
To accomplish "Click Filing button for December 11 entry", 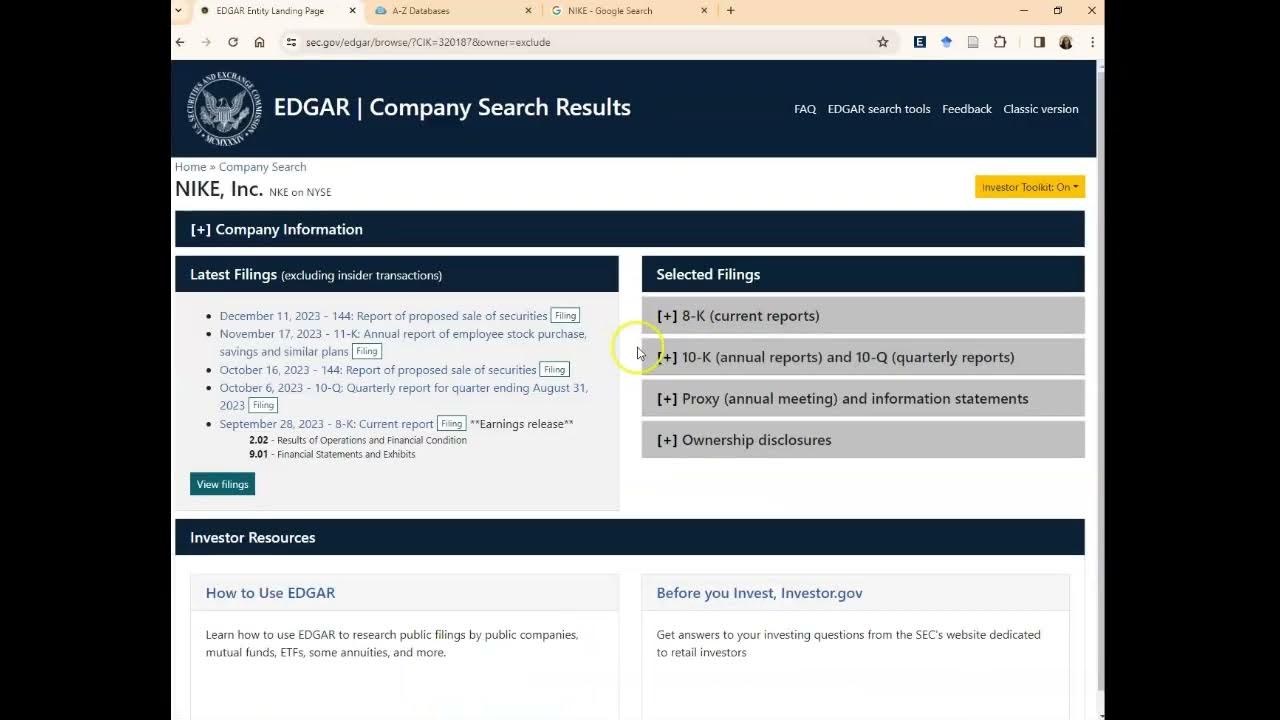I will (565, 316).
